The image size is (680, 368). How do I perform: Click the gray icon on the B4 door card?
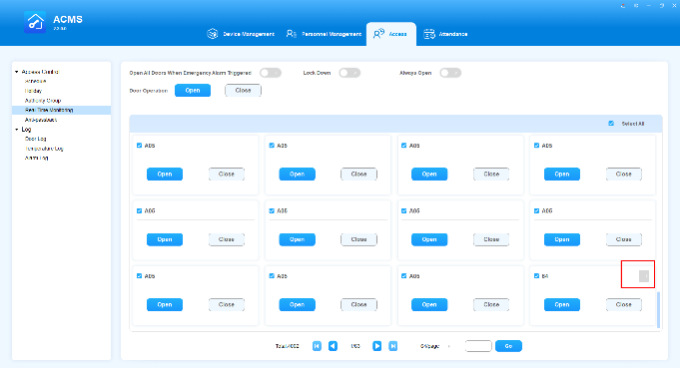pyautogui.click(x=644, y=276)
